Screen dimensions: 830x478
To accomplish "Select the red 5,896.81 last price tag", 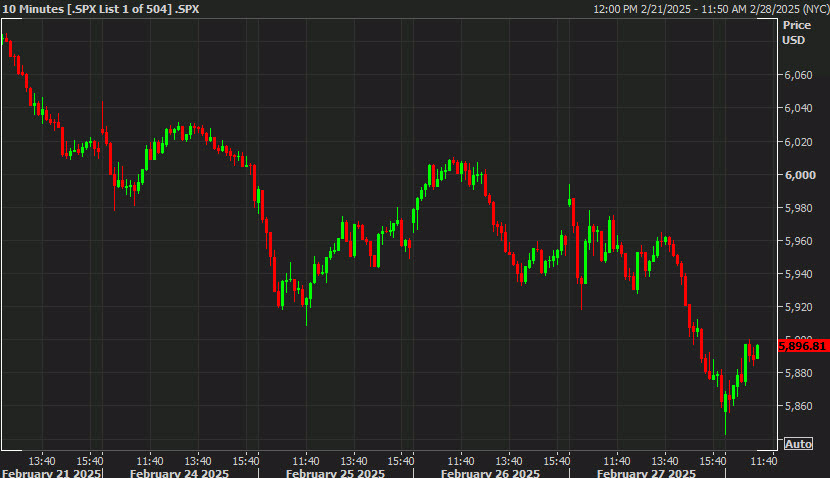I will [803, 346].
